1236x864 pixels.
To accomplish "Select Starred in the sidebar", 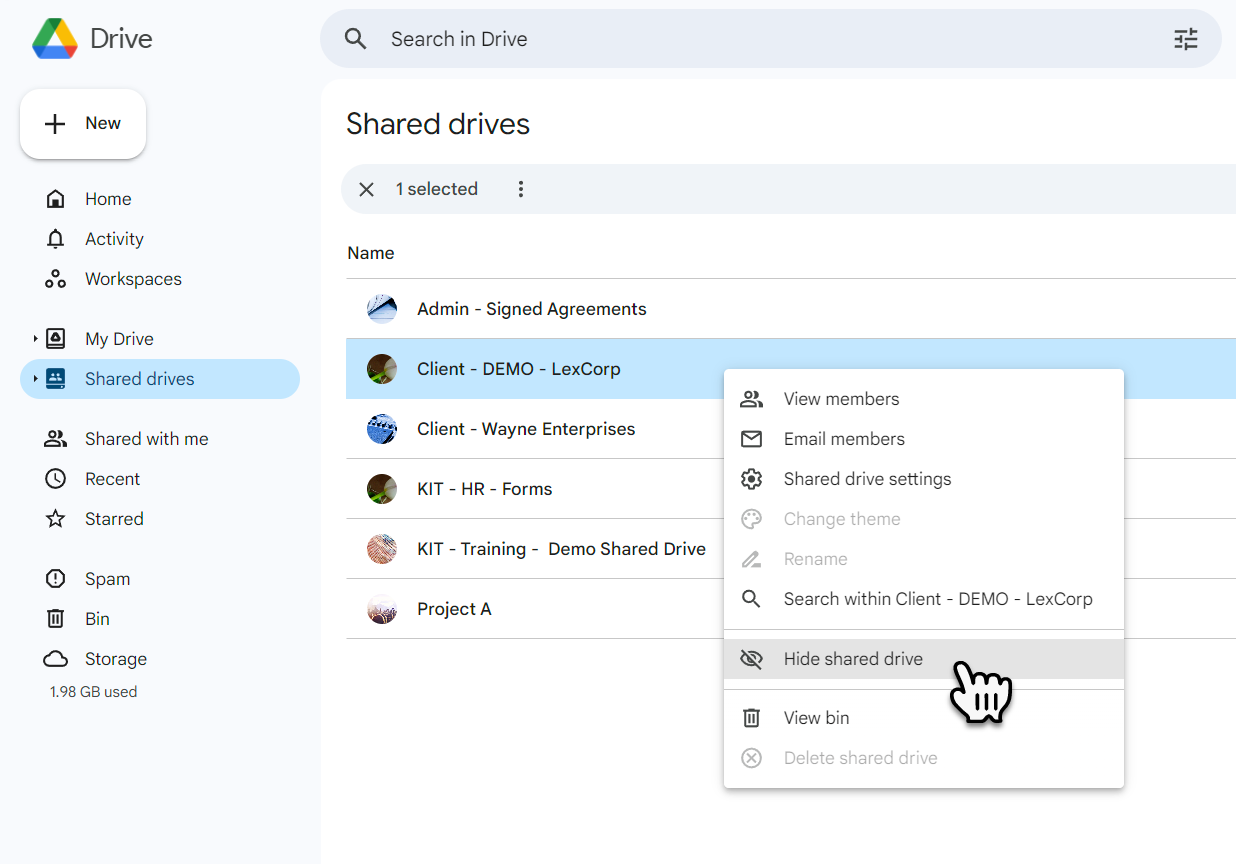I will (x=113, y=518).
